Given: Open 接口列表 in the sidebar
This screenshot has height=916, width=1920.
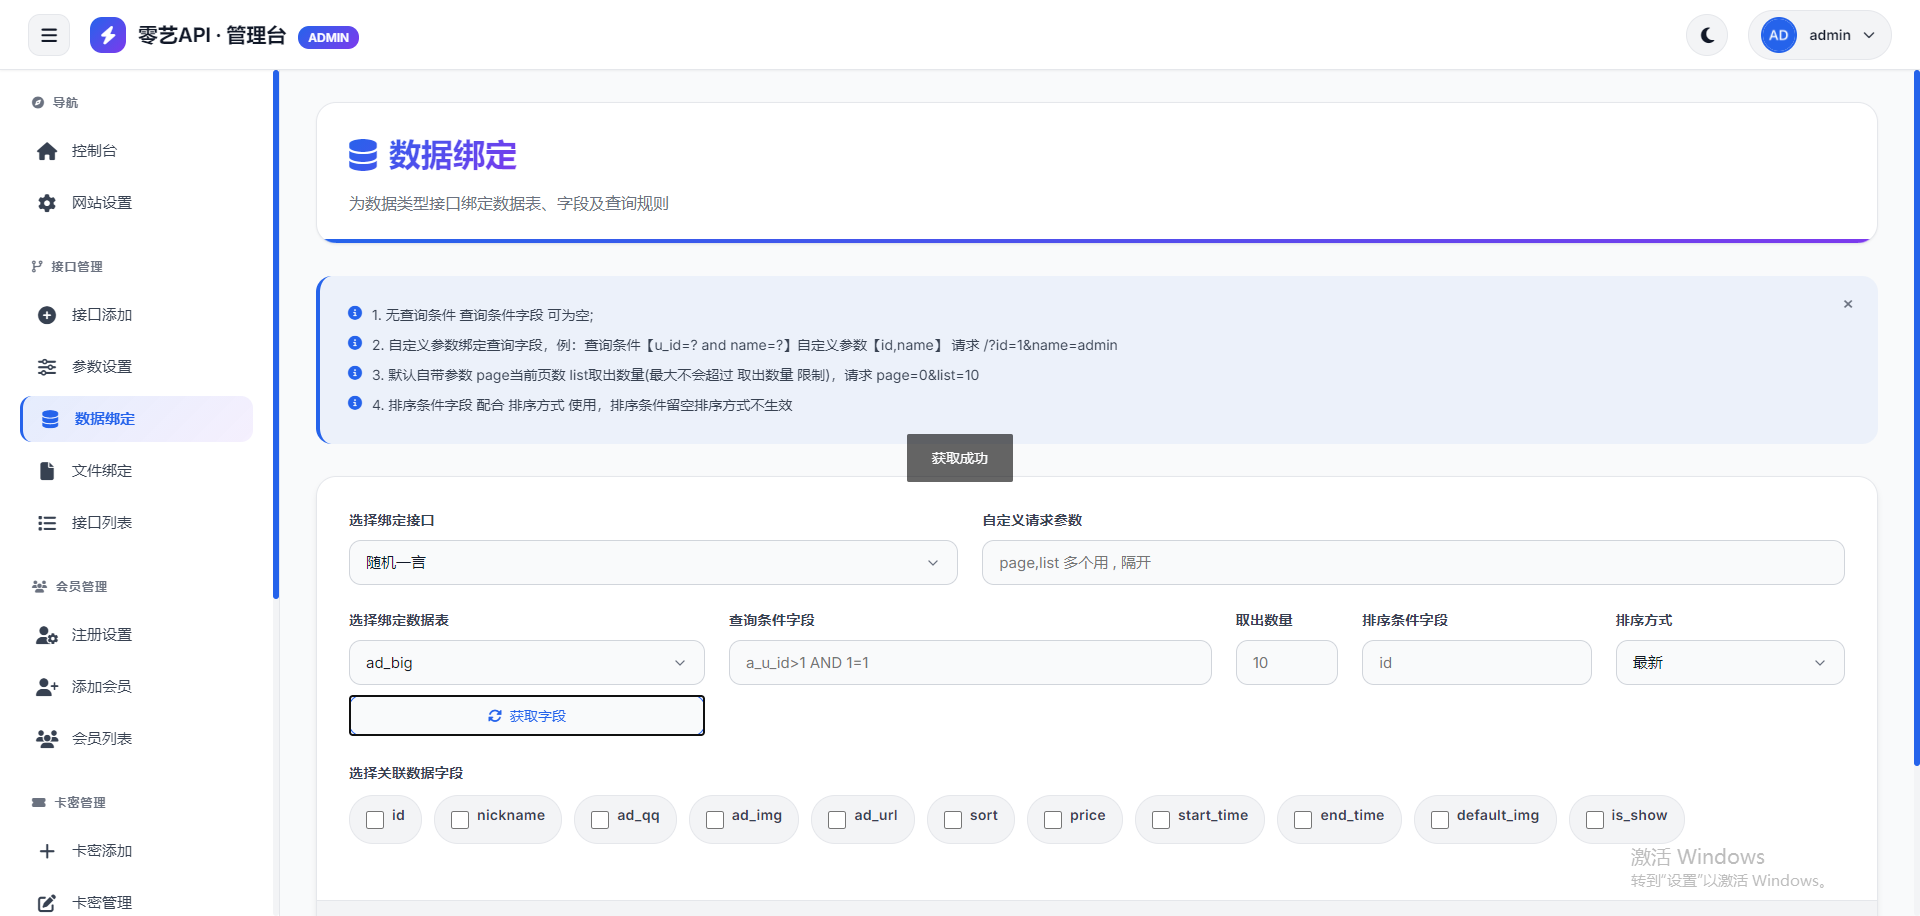Looking at the screenshot, I should coord(102,523).
